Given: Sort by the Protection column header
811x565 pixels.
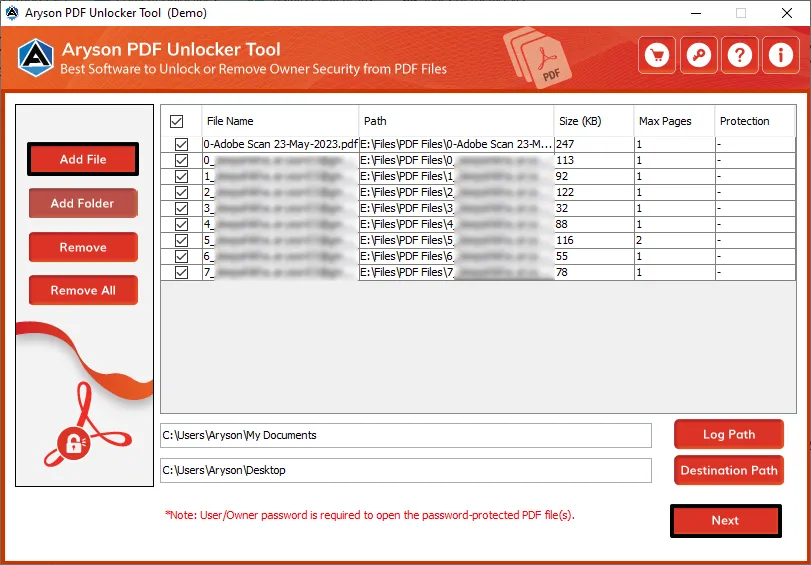Looking at the screenshot, I should click(x=755, y=121).
